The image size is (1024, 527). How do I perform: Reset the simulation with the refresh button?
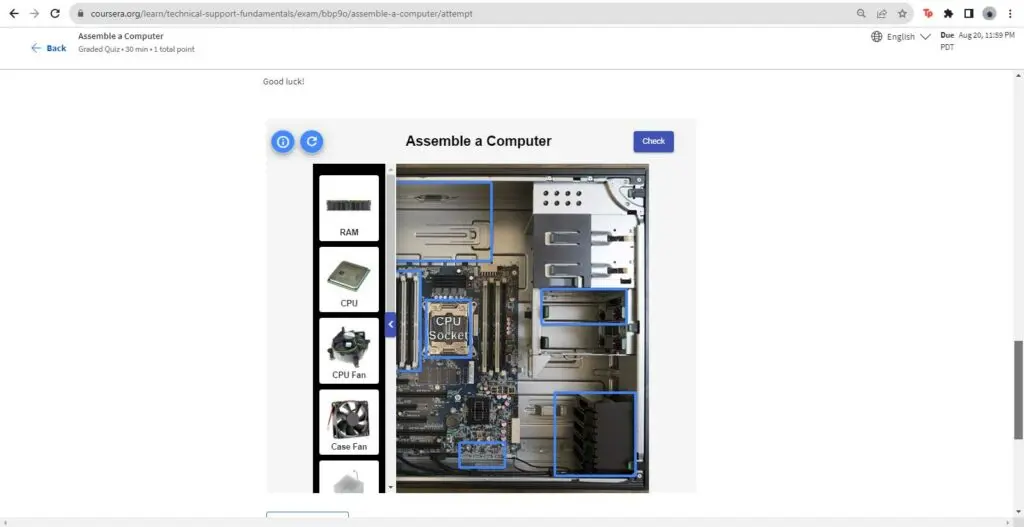coord(312,141)
